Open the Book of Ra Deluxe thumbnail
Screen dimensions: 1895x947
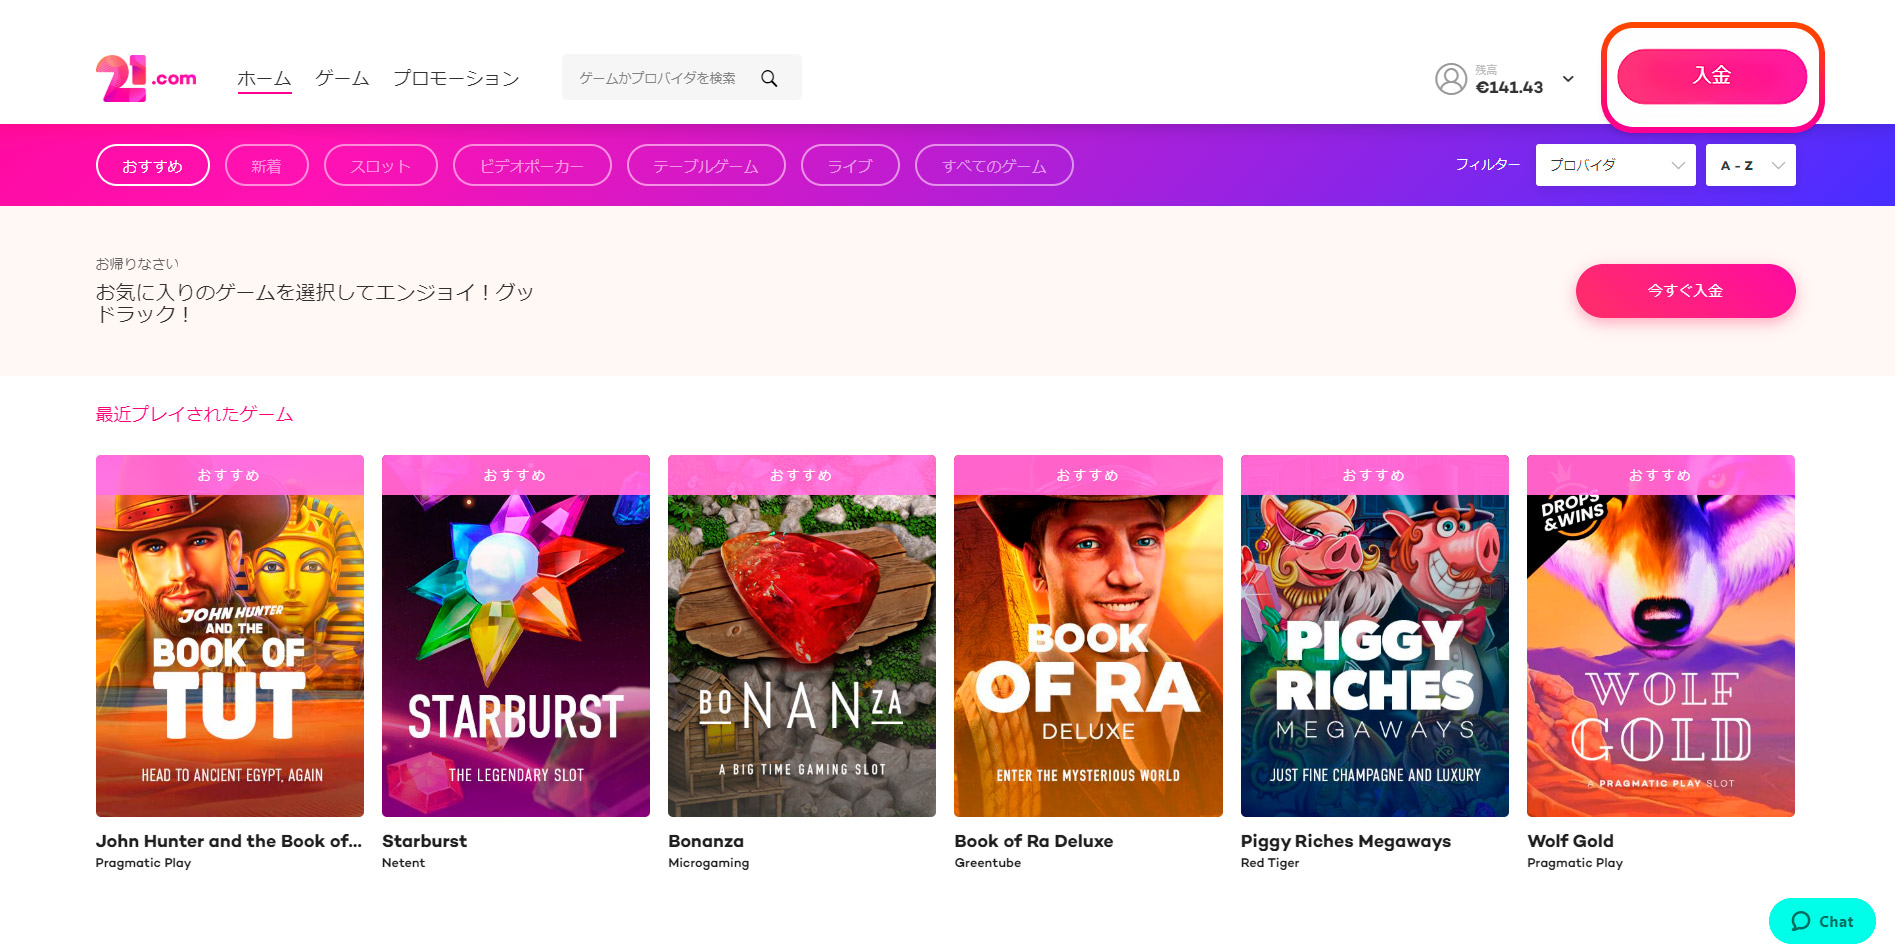point(1088,636)
